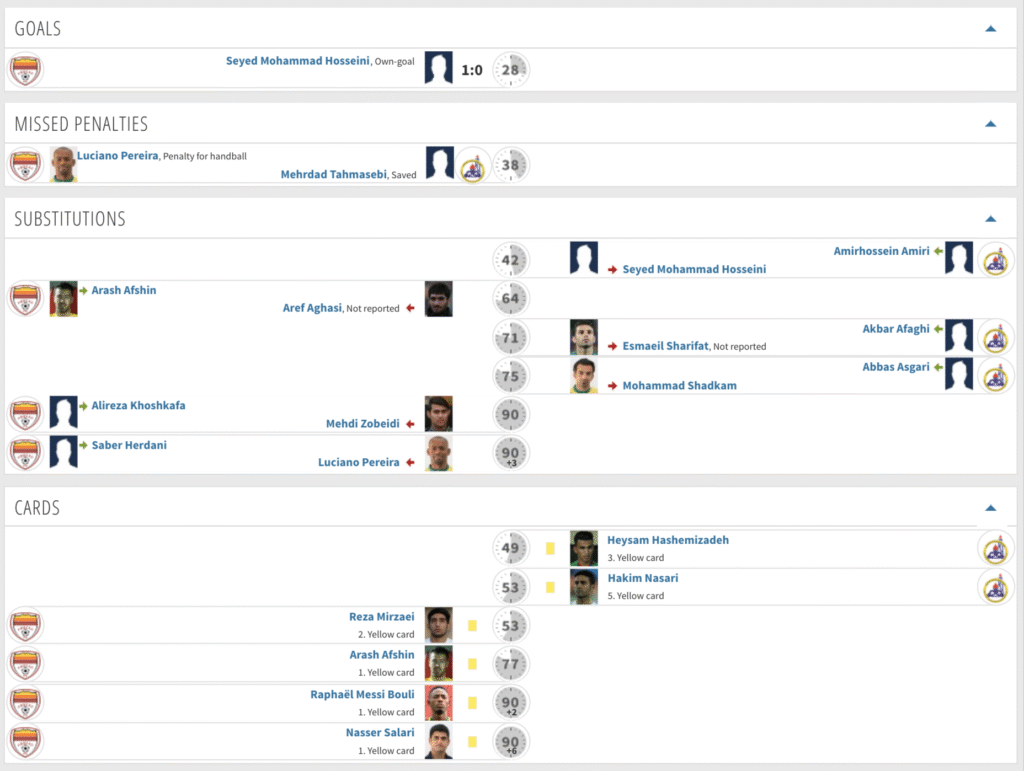Click the away team crest next to Amirhossein Amiri
This screenshot has width=1024, height=771.
click(995, 260)
